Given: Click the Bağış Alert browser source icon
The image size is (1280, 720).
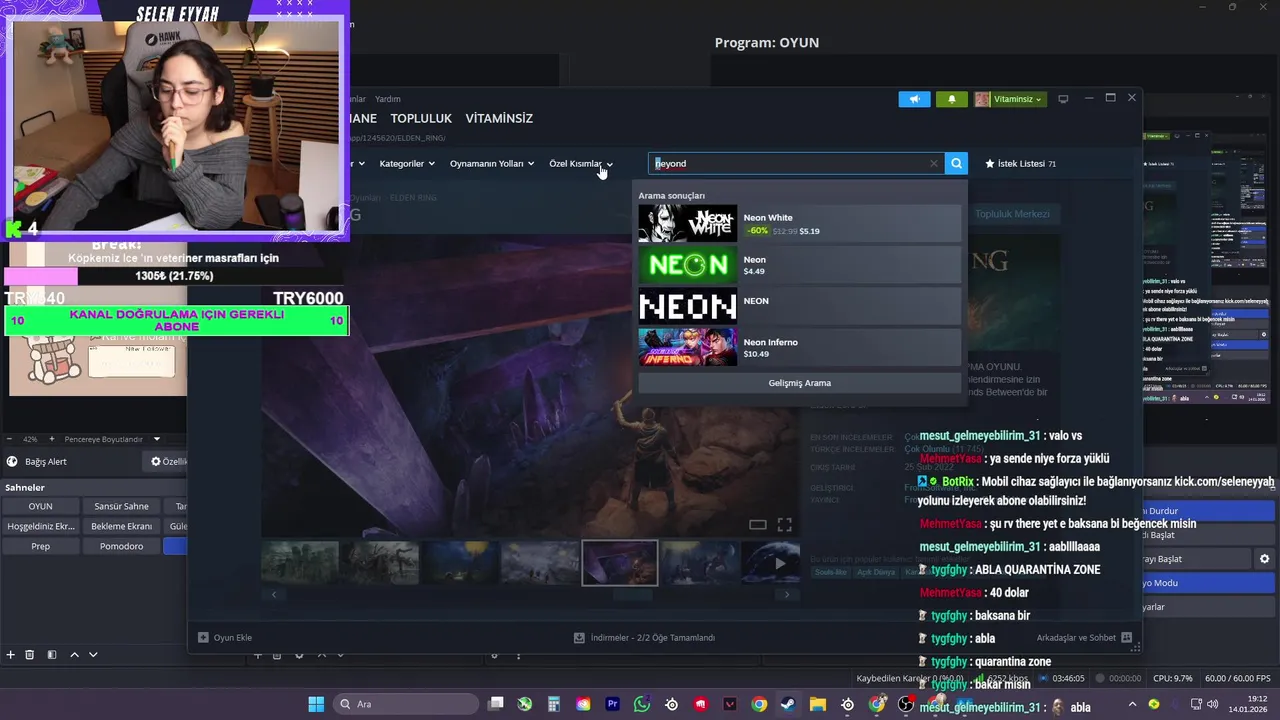Looking at the screenshot, I should [12, 462].
